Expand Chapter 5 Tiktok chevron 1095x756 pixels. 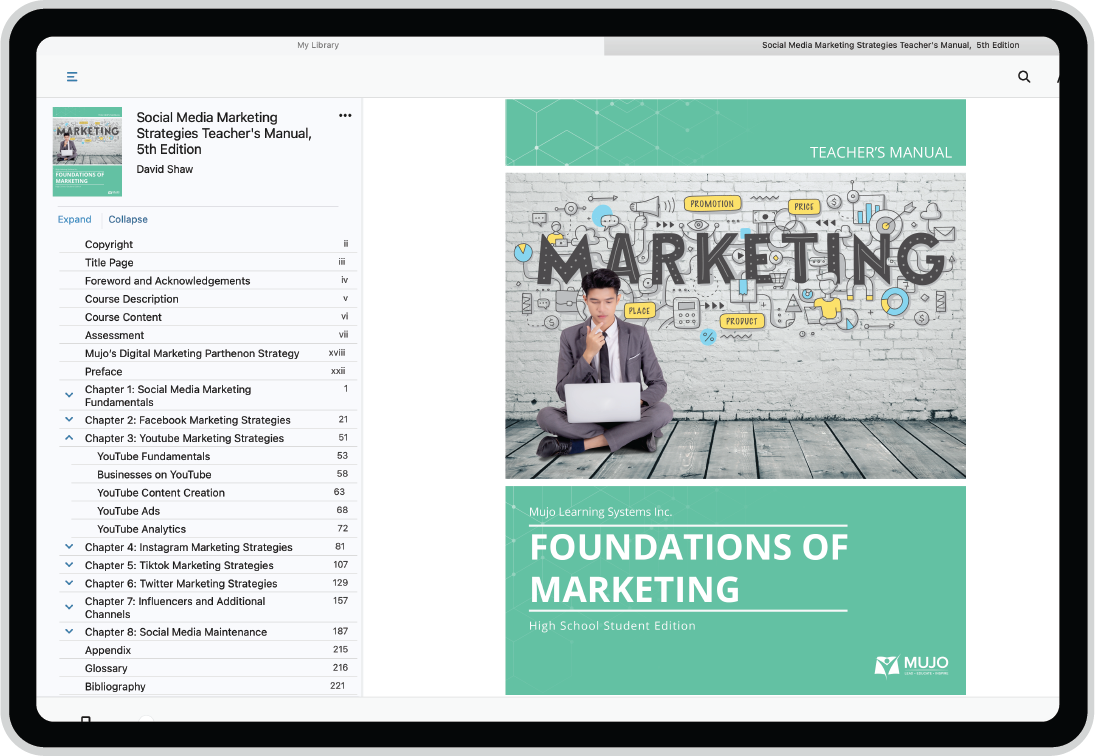69,565
